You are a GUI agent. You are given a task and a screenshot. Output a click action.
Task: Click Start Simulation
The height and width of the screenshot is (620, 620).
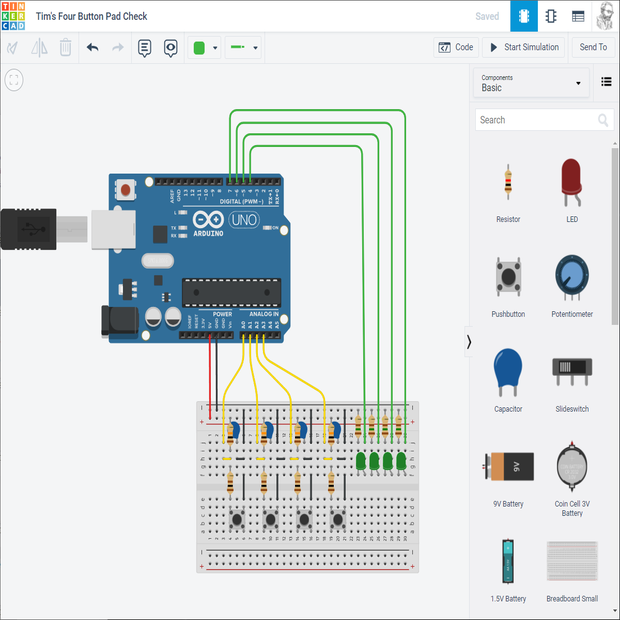[x=523, y=47]
